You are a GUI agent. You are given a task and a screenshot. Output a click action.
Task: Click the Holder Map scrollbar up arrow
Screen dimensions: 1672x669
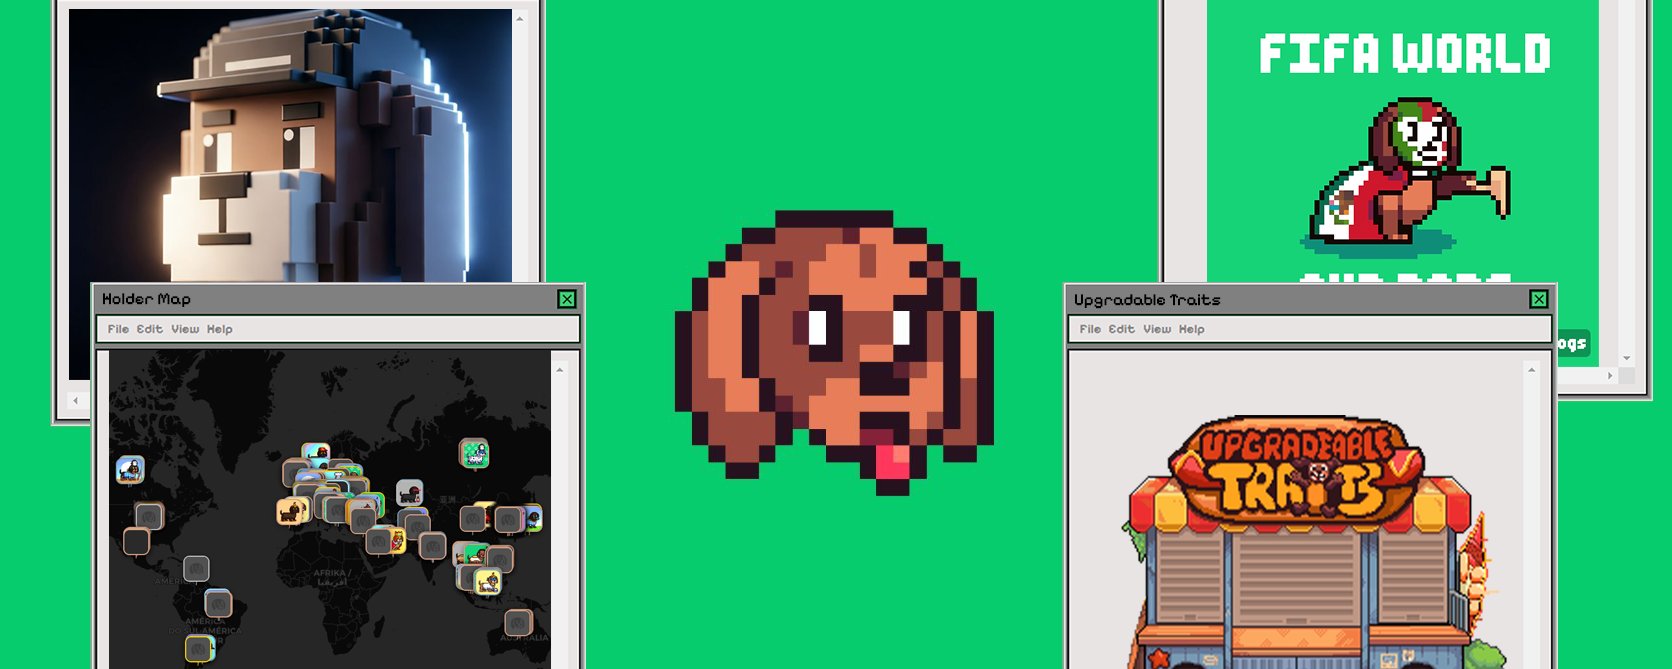[560, 370]
